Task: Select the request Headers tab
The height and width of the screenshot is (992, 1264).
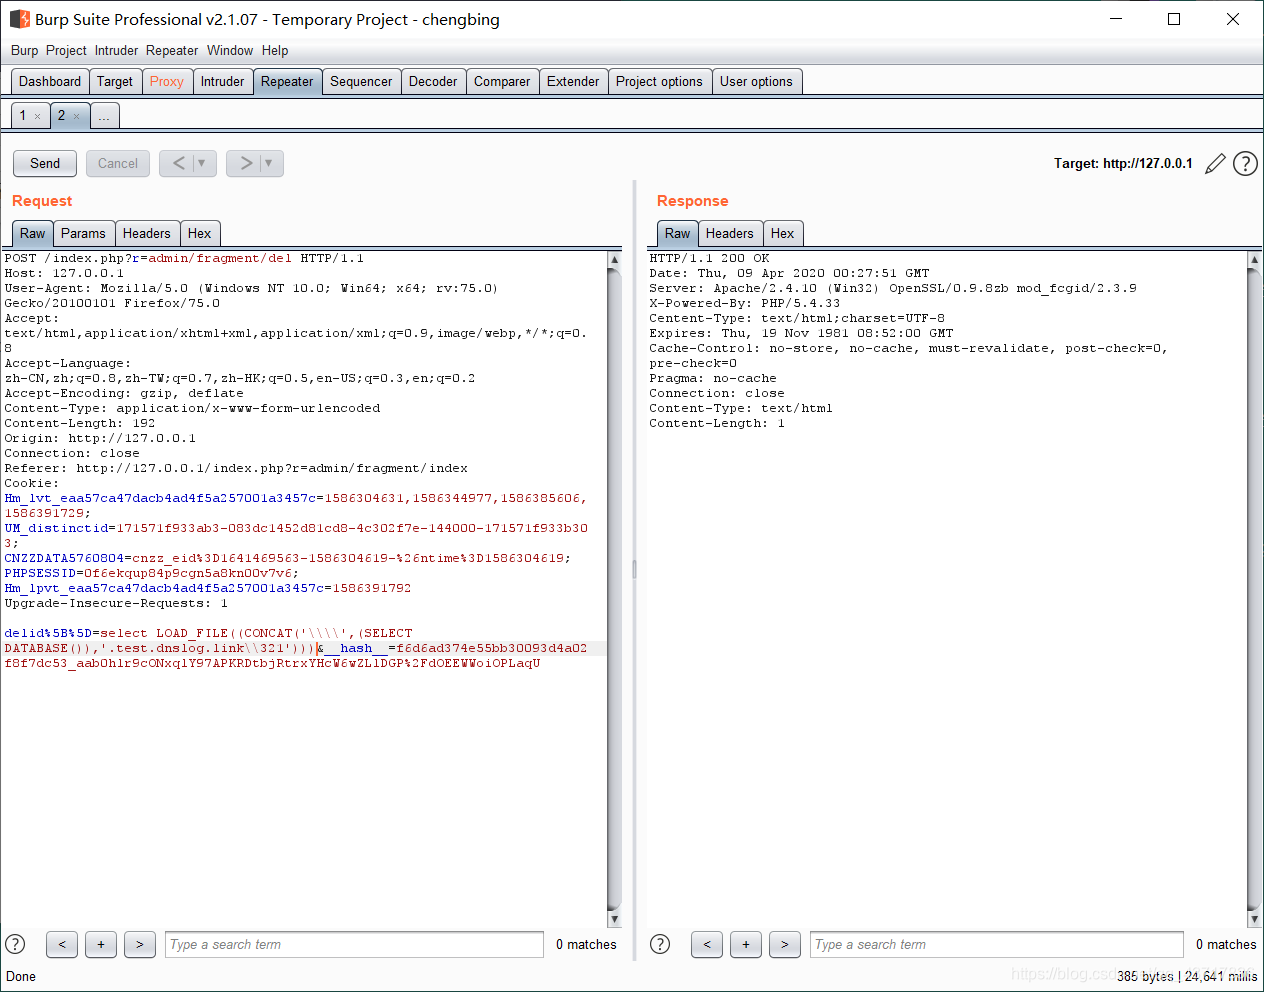Action: click(x=147, y=234)
